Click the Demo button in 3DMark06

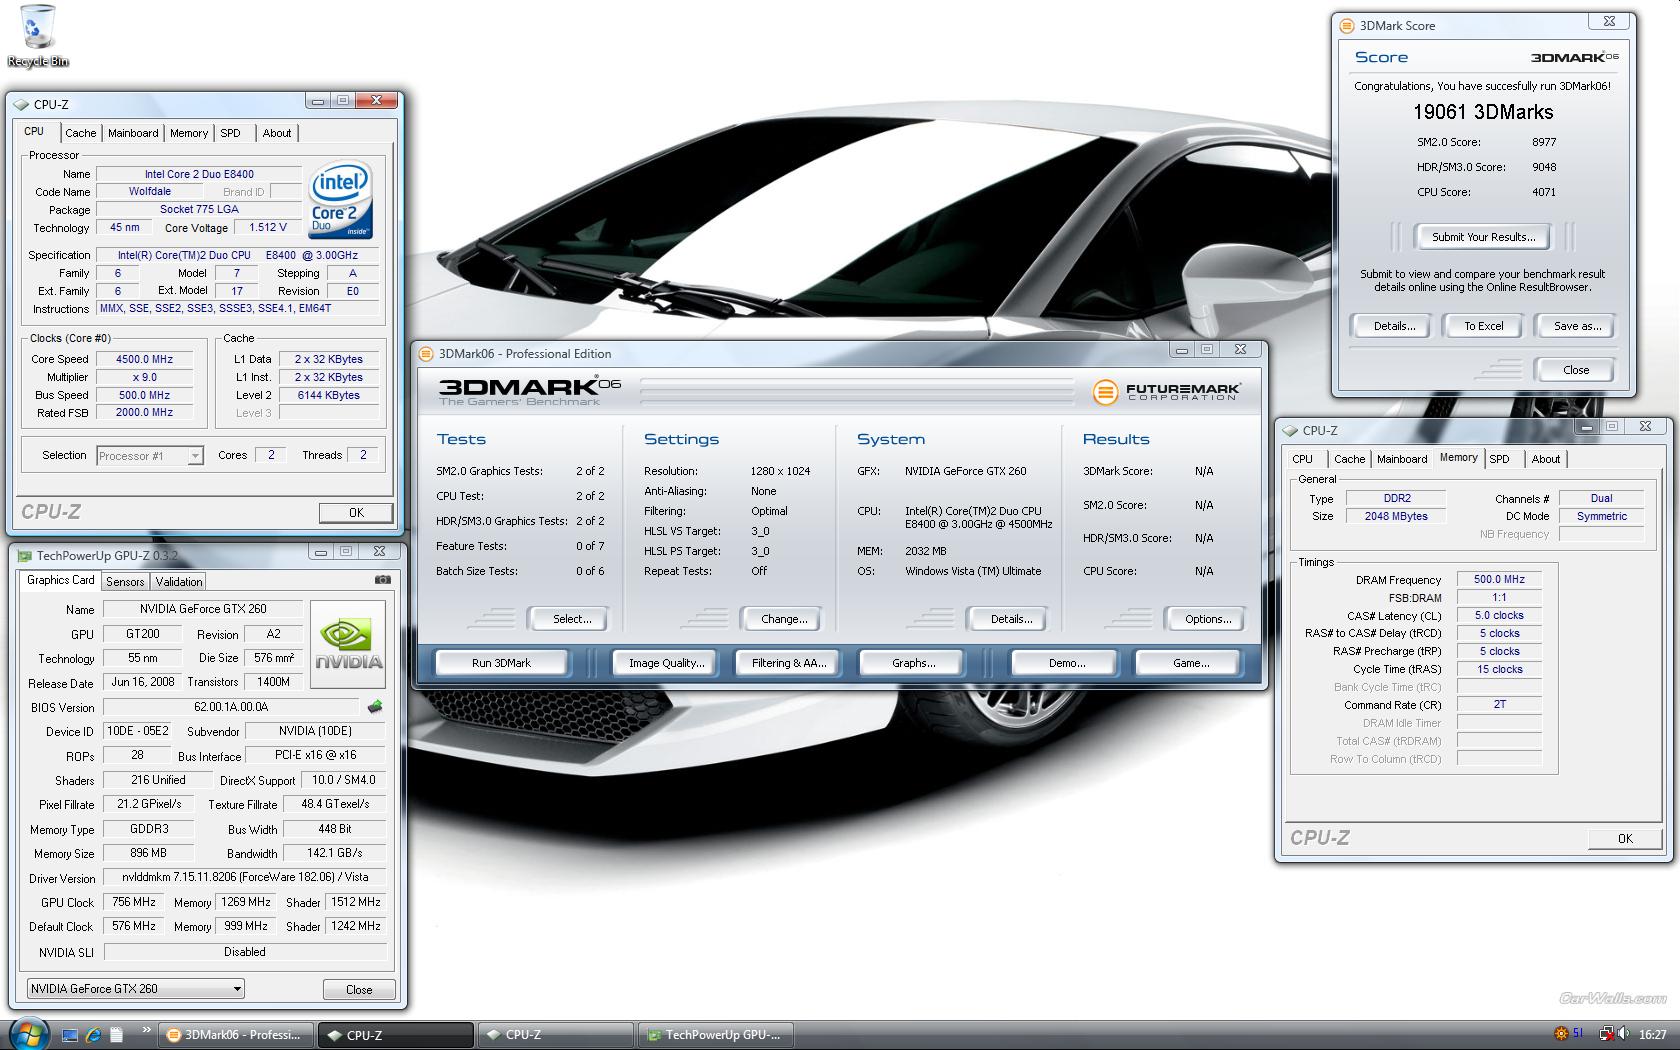tap(1067, 663)
